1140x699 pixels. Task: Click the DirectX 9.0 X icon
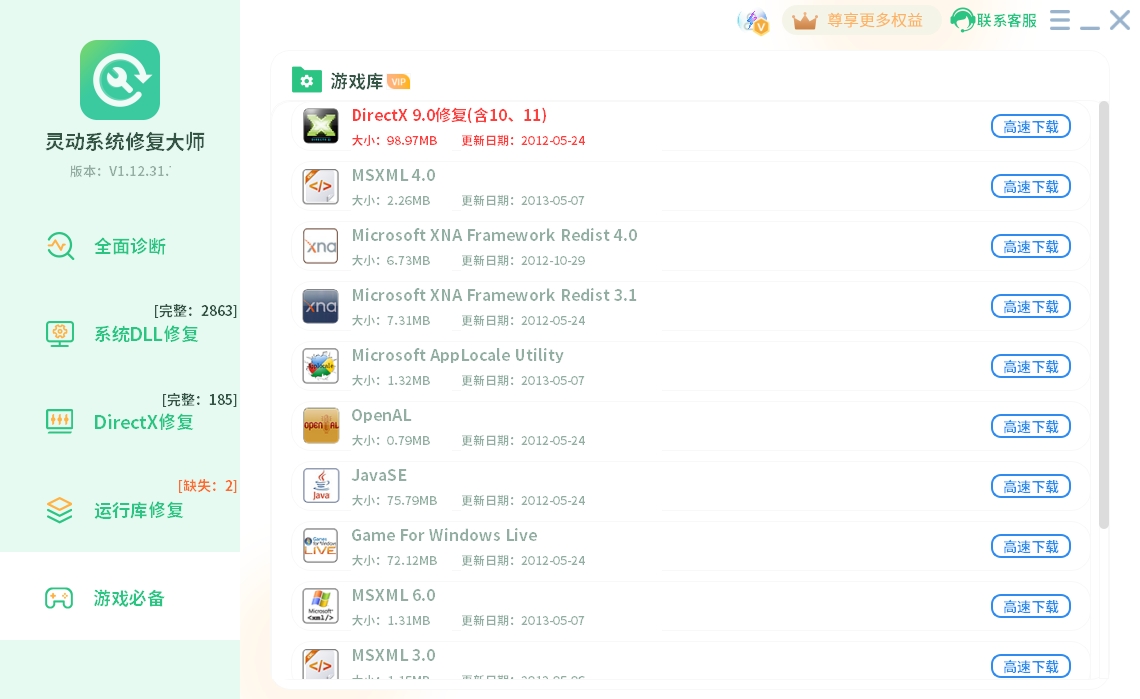point(321,127)
